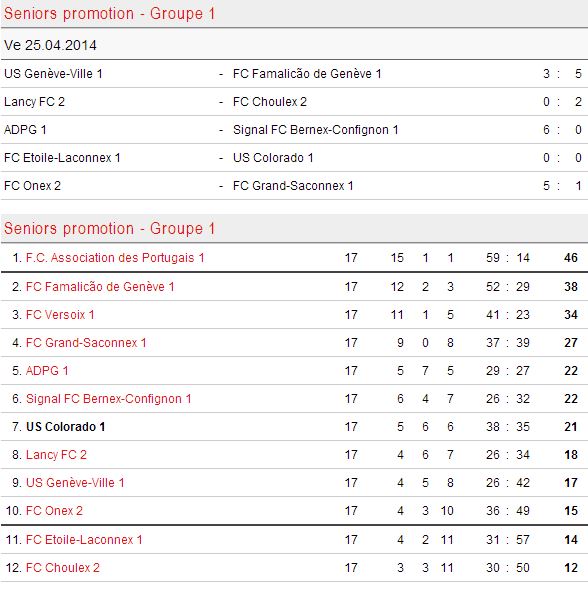Open F.C. Association des Portugais 1 team link
This screenshot has width=588, height=596.
click(x=115, y=258)
